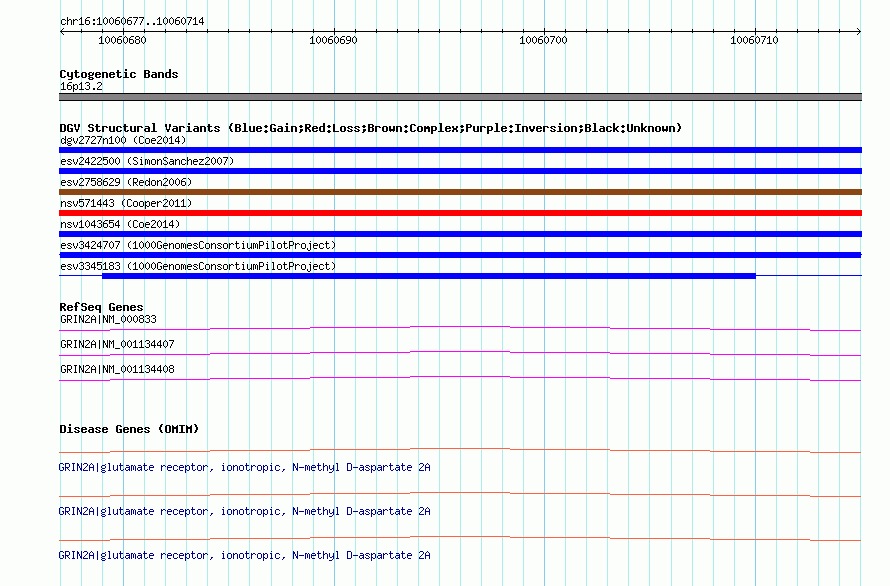Open variant esv2758629 (Redon2006) label
Image resolution: width=890 pixels, height=586 pixels.
point(126,182)
